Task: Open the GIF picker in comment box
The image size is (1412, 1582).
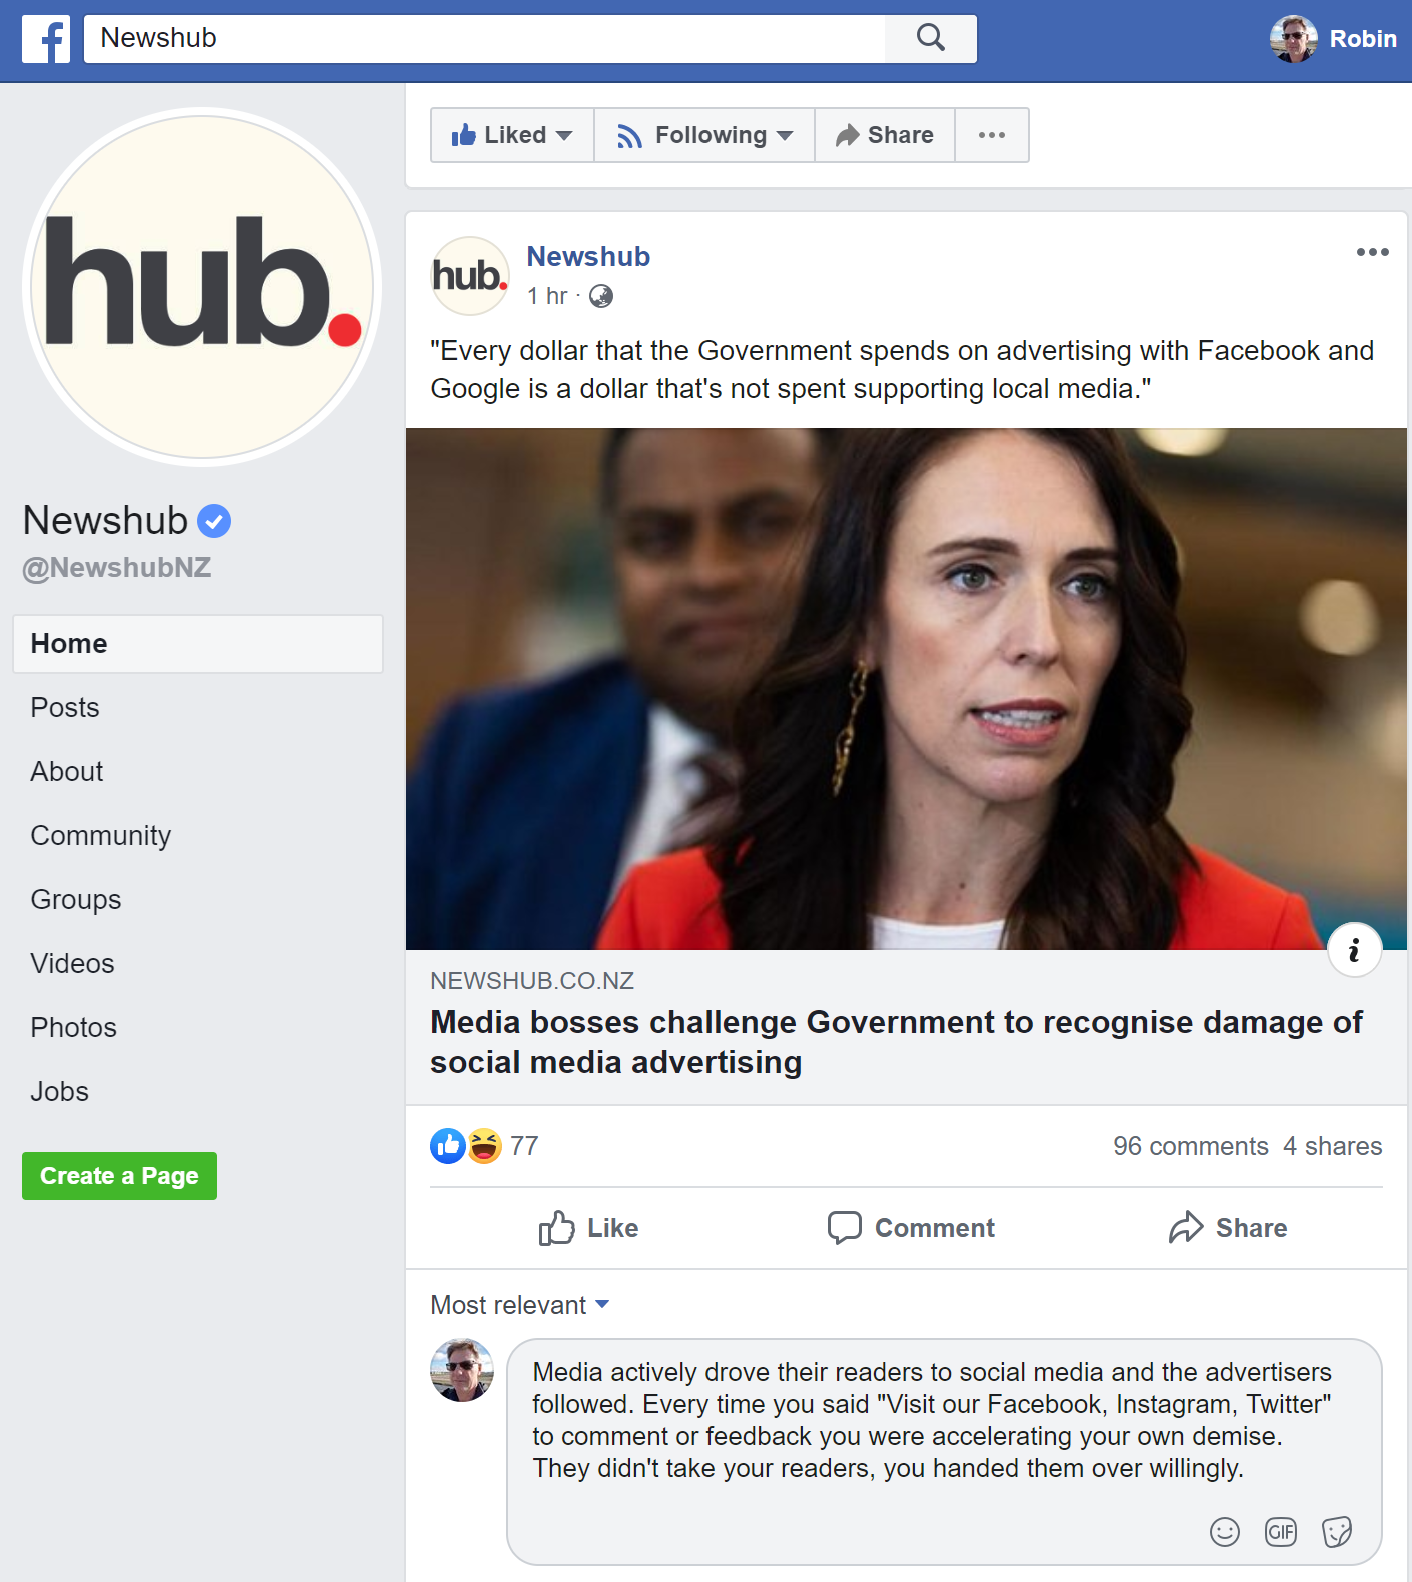Action: point(1280,1531)
